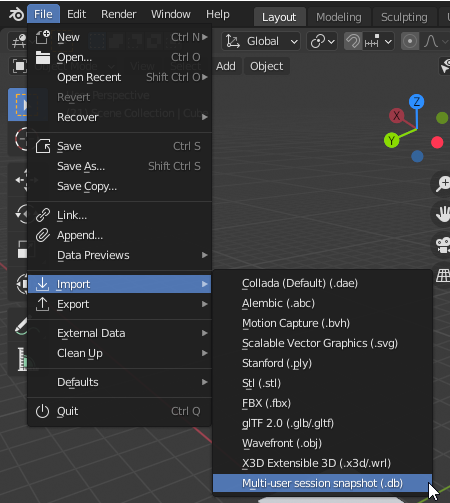Expand the Defaults submenu

pyautogui.click(x=119, y=382)
